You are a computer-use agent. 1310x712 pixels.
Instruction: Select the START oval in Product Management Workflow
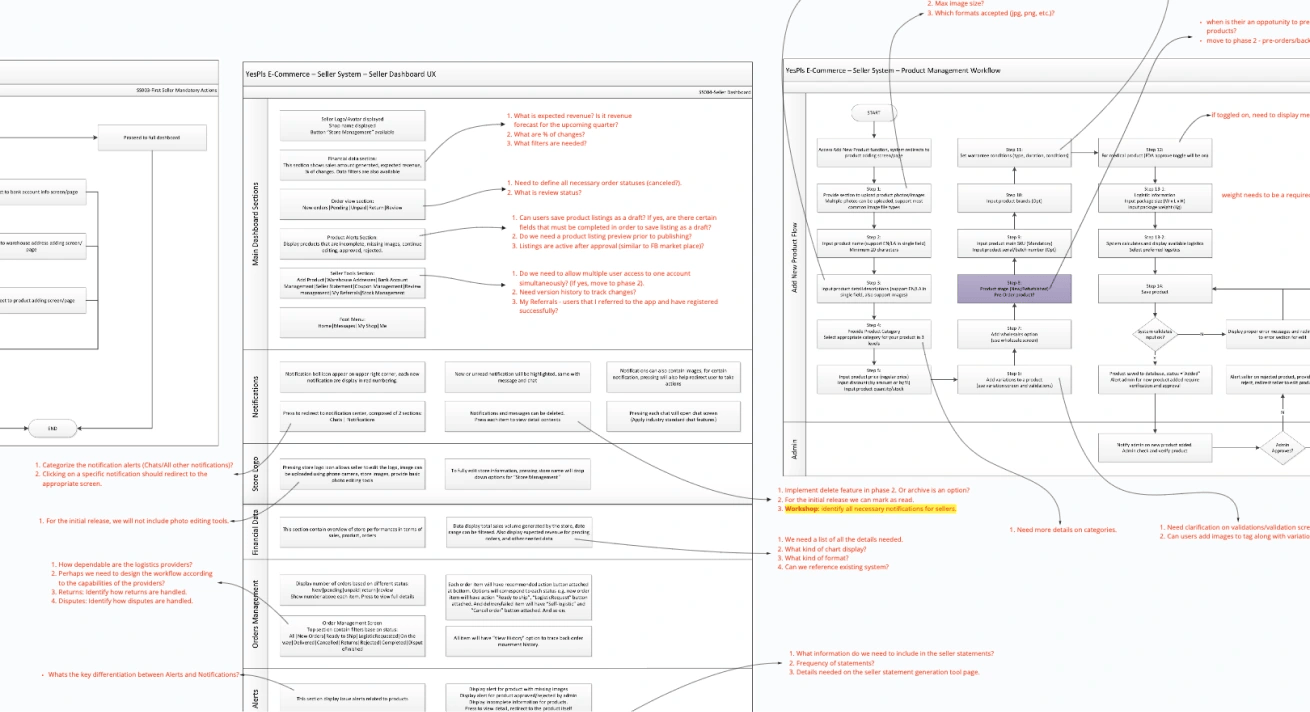[874, 112]
